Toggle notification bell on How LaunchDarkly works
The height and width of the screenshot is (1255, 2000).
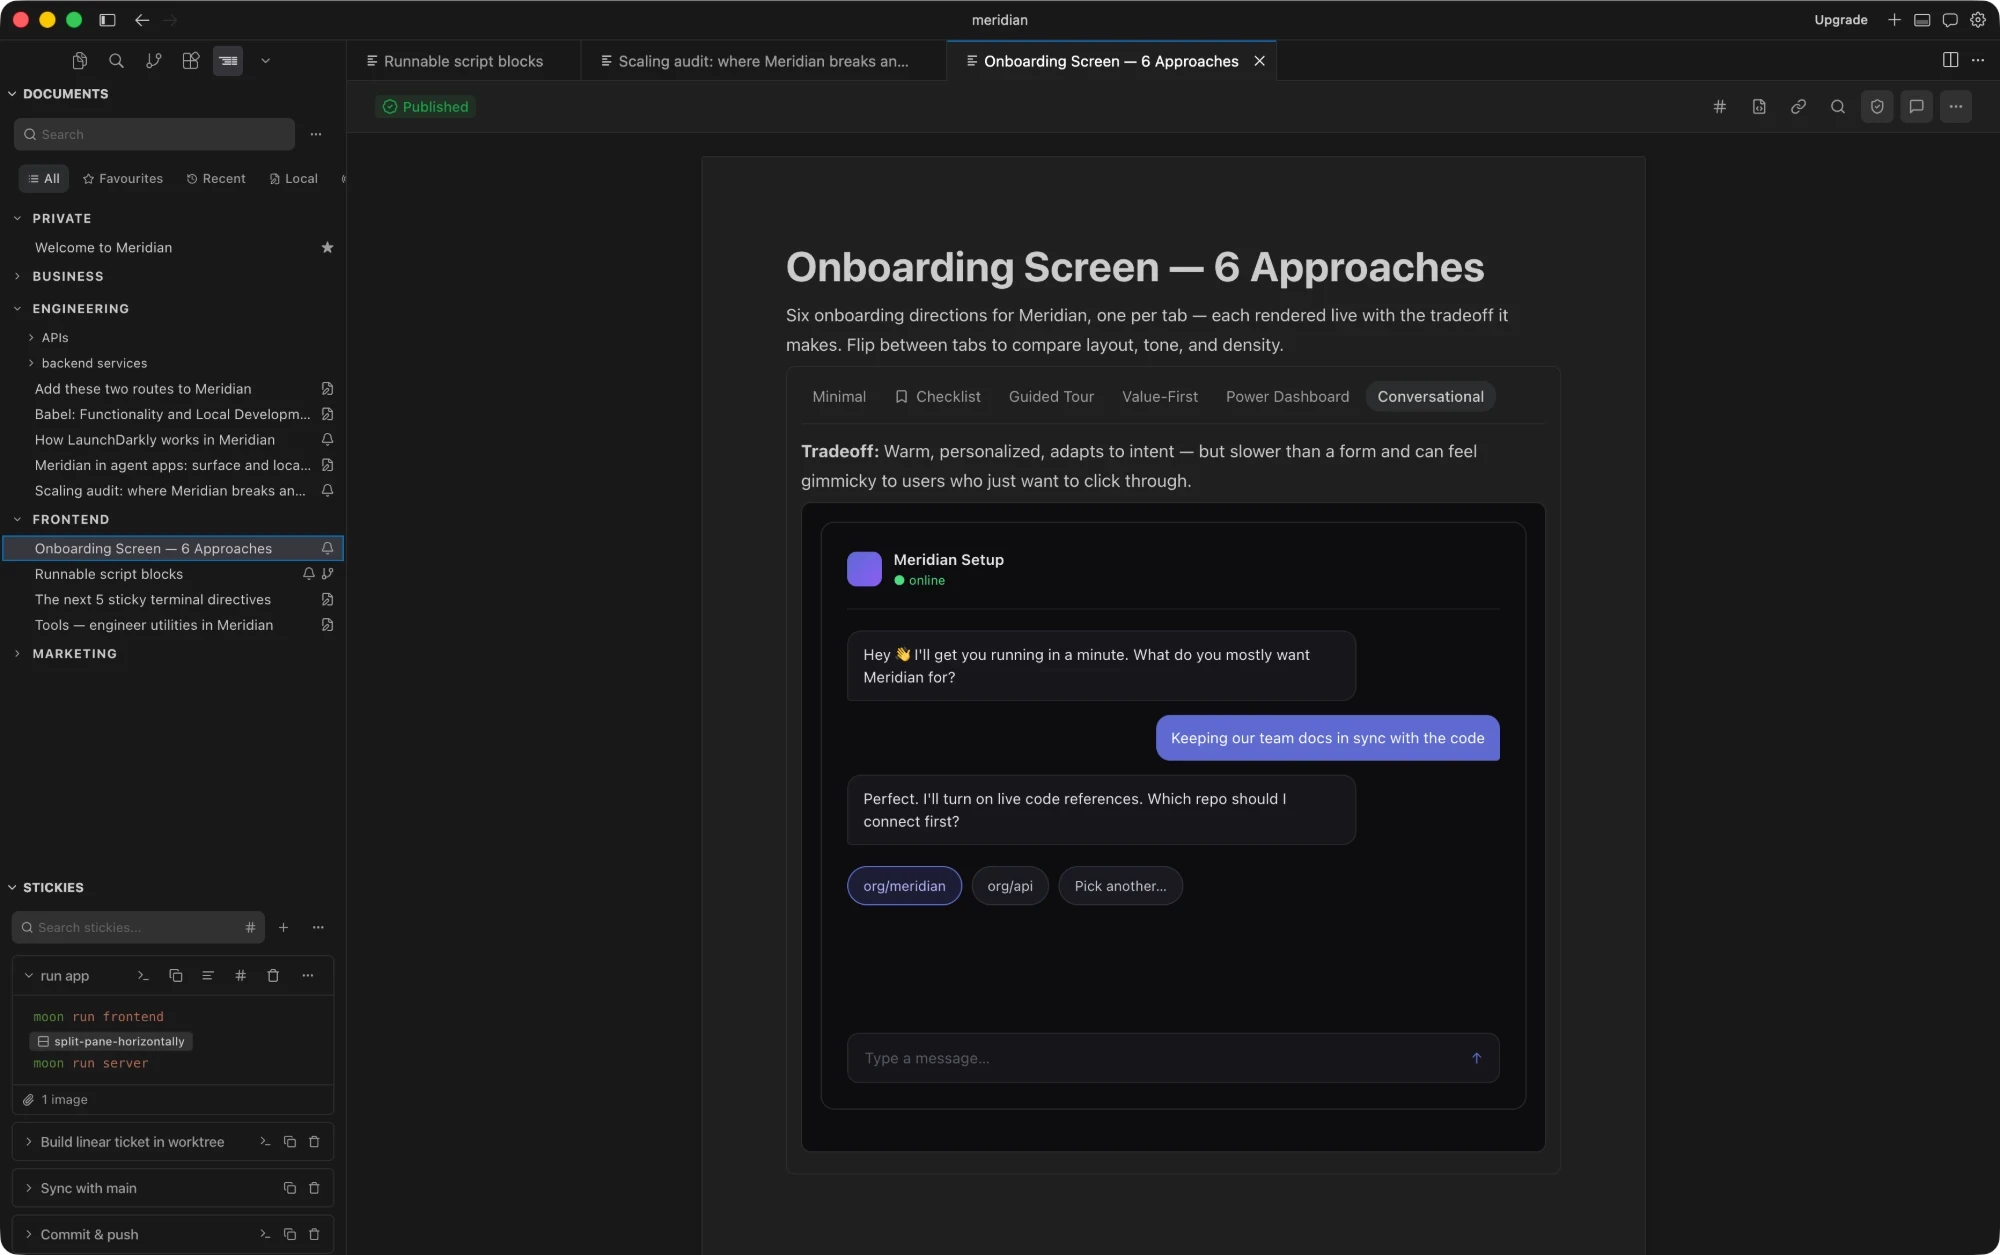pyautogui.click(x=327, y=440)
